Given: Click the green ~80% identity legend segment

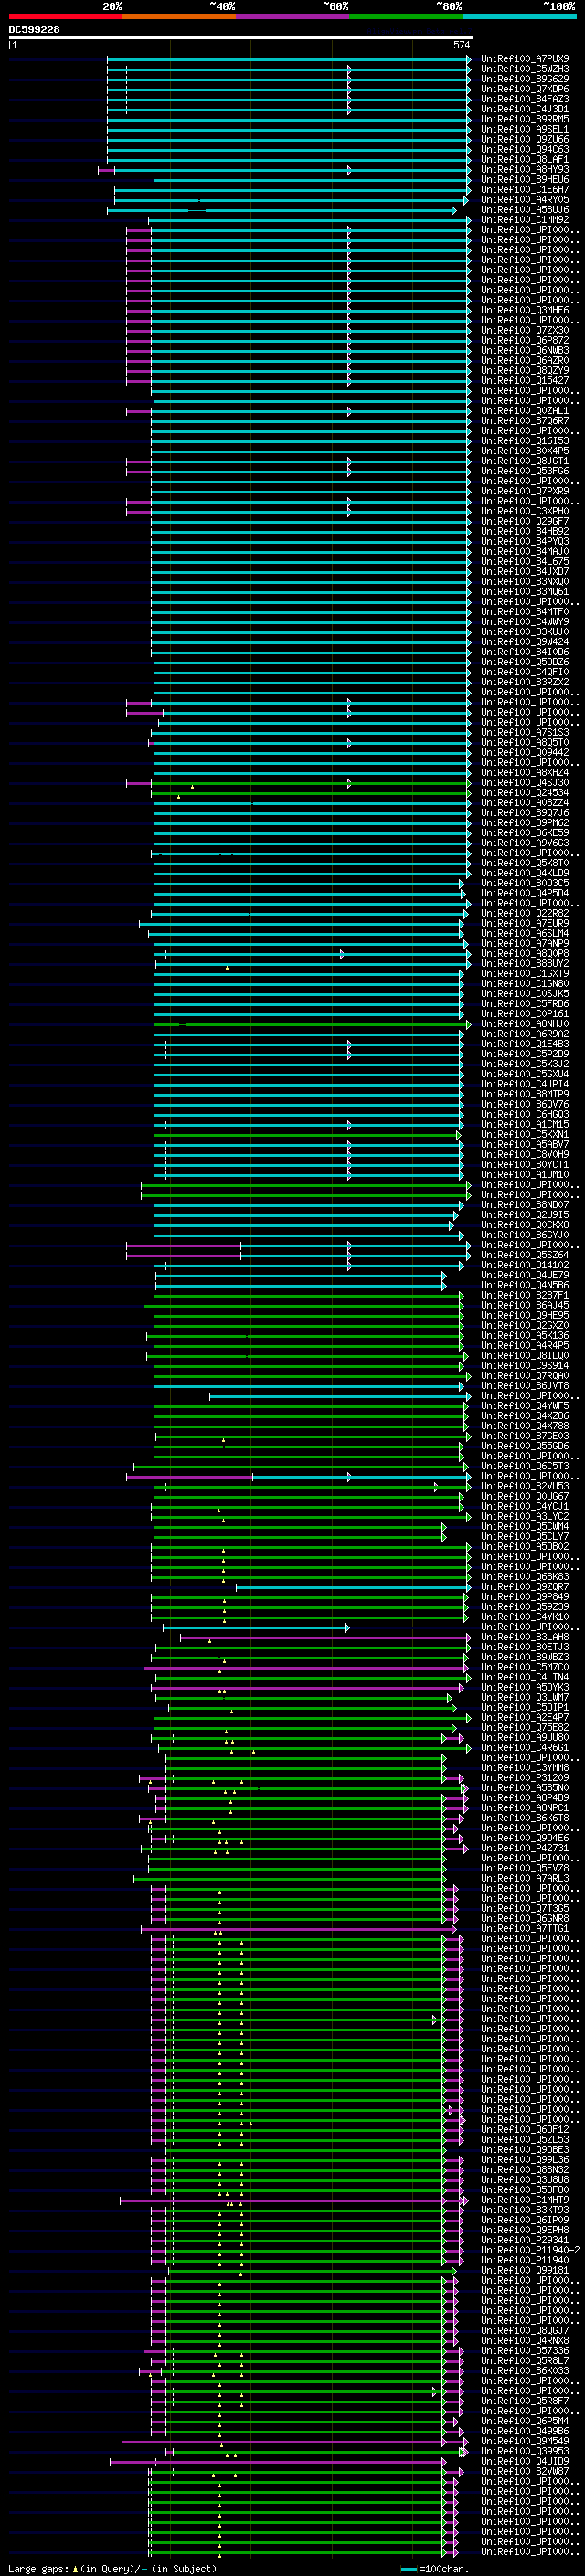Looking at the screenshot, I should click(406, 16).
